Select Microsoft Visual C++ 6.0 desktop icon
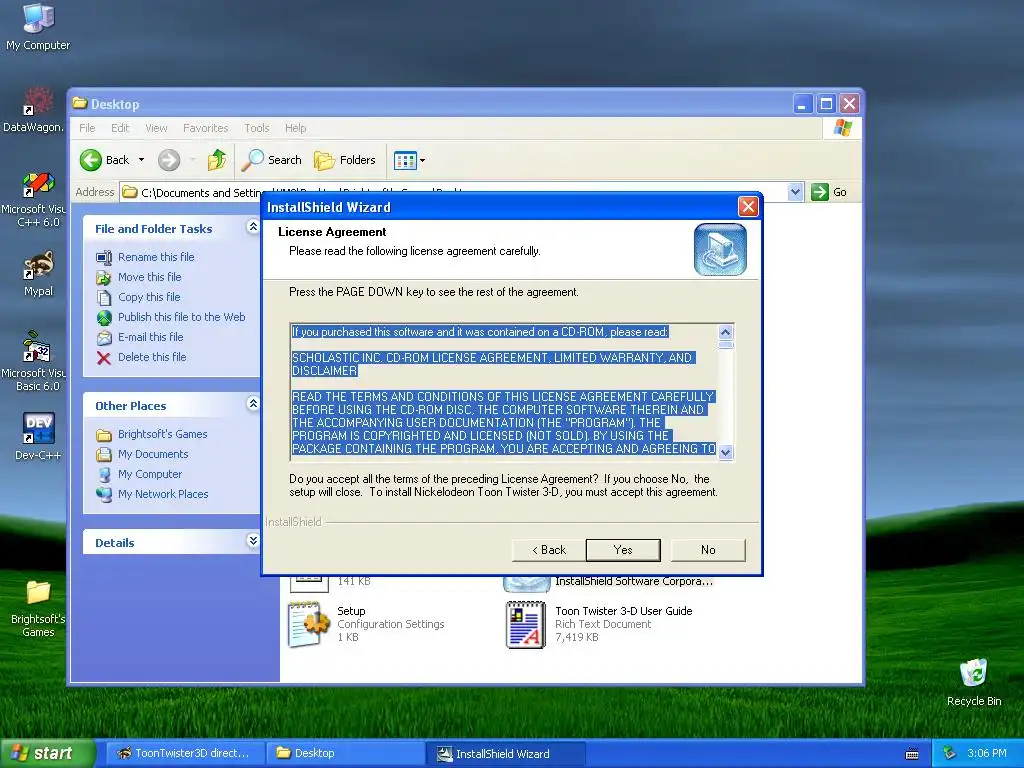The width and height of the screenshot is (1024, 768). coord(34,200)
